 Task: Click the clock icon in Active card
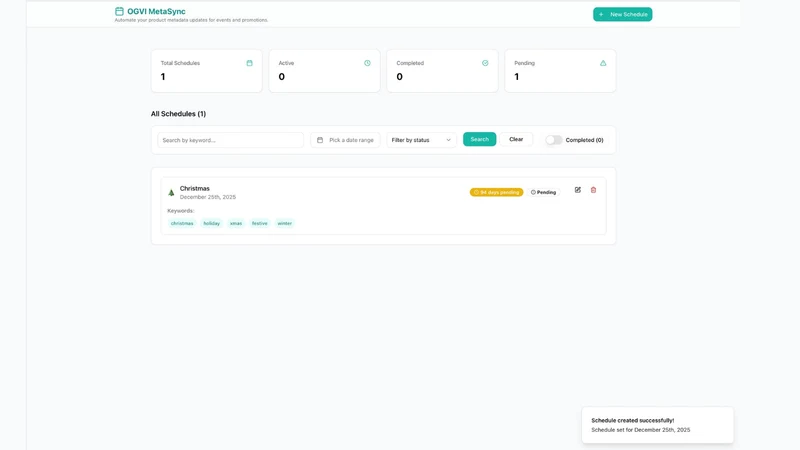click(367, 63)
